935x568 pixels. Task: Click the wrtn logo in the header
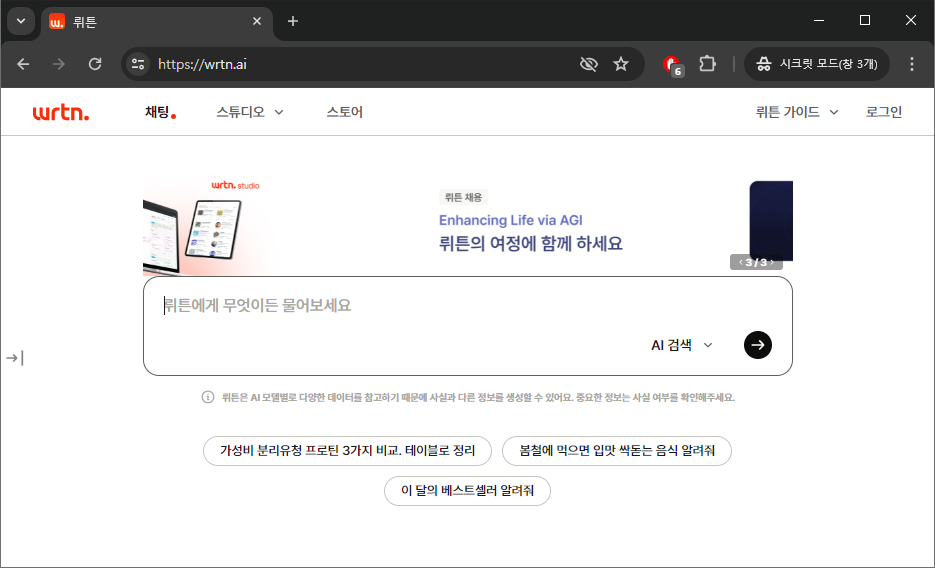(x=61, y=112)
